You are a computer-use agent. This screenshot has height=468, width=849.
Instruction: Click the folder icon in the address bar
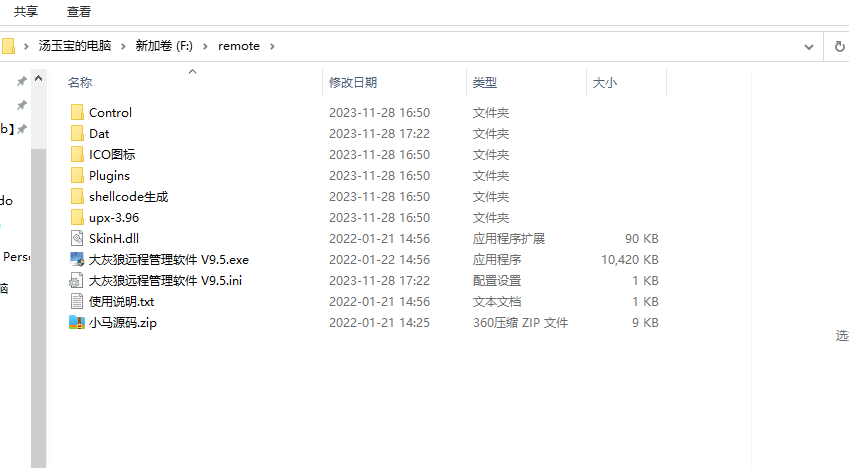[8, 46]
